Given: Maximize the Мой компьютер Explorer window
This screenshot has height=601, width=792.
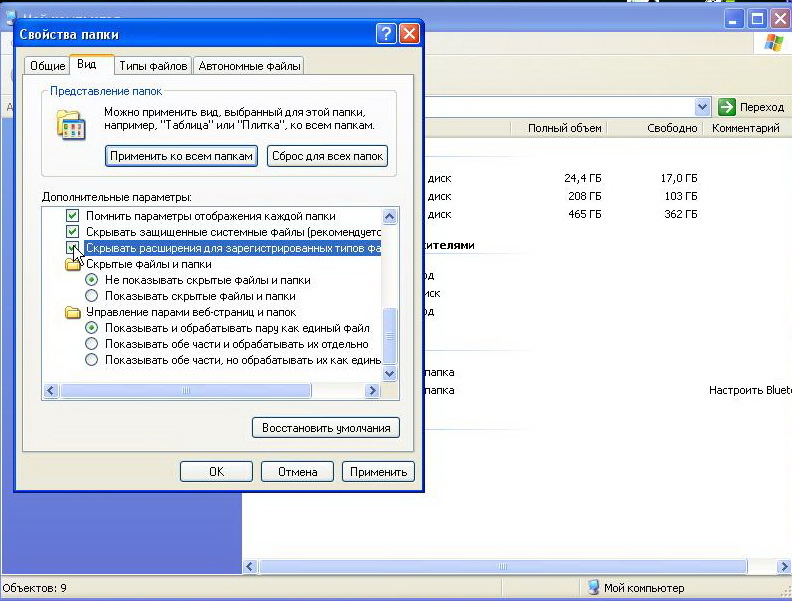Looking at the screenshot, I should pos(757,19).
